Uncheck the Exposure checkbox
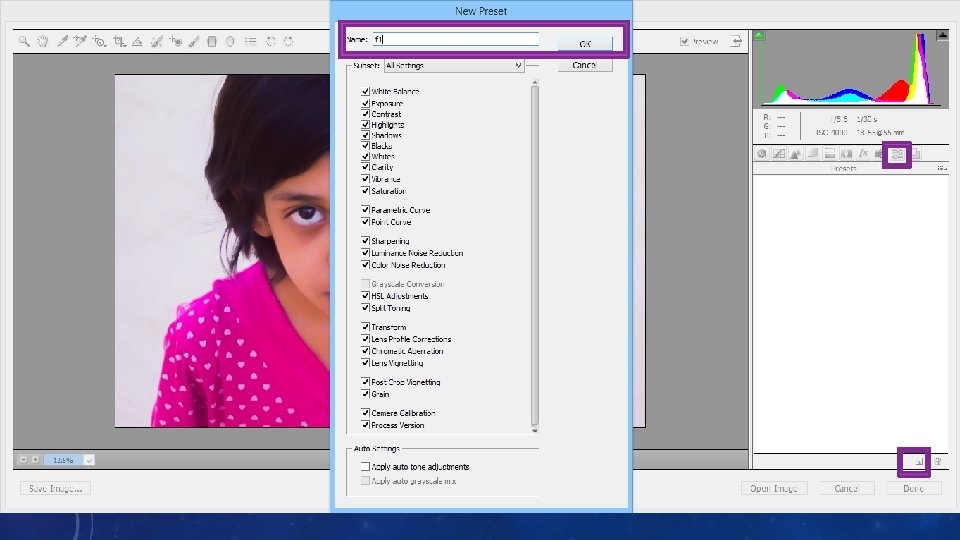 366,103
